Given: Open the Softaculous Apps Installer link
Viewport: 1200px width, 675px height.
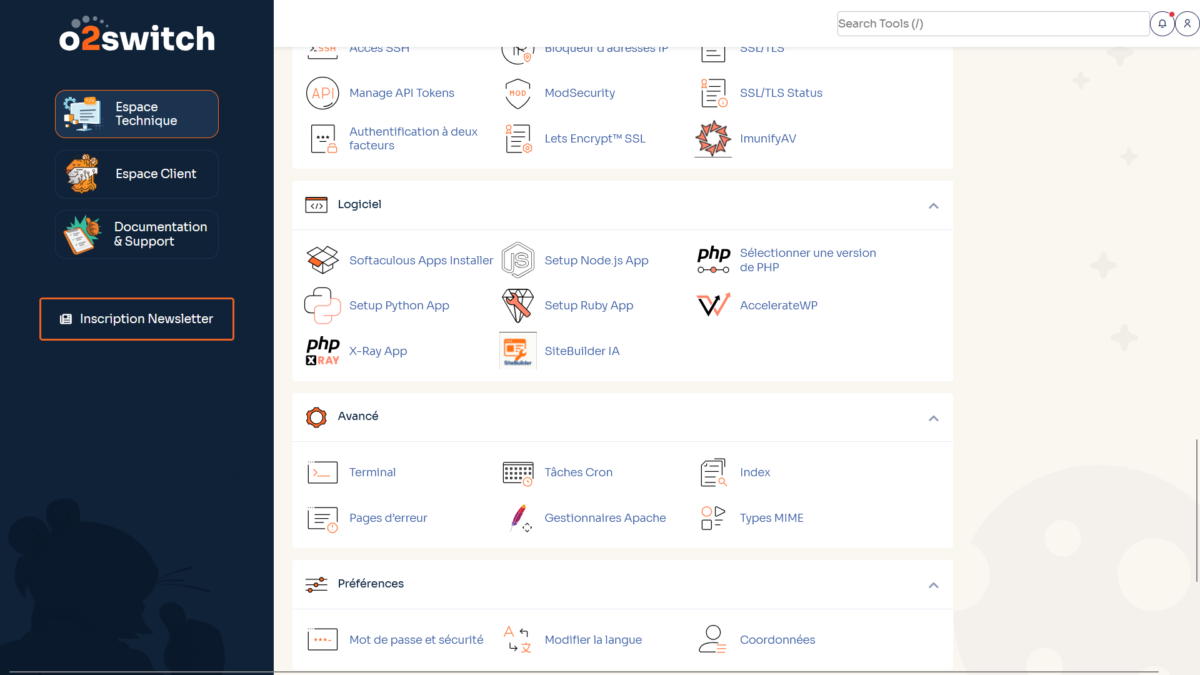Looking at the screenshot, I should pos(421,260).
